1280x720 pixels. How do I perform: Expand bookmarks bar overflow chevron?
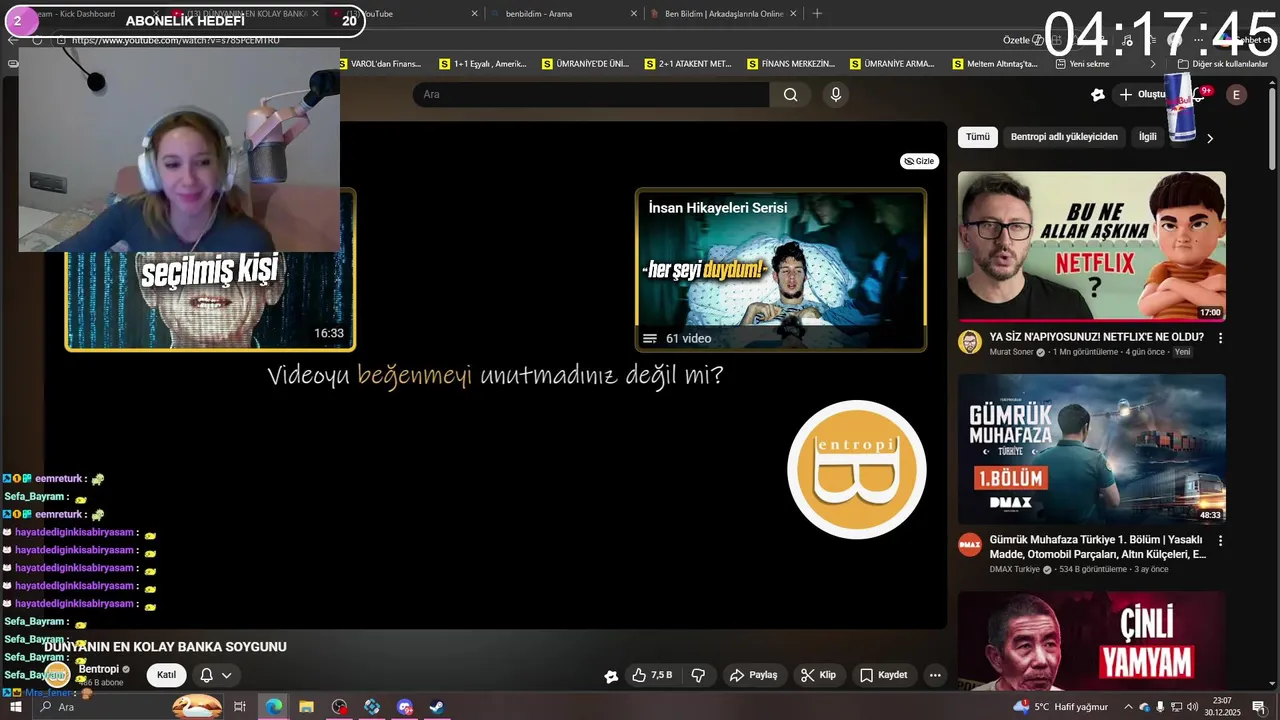(x=1153, y=64)
